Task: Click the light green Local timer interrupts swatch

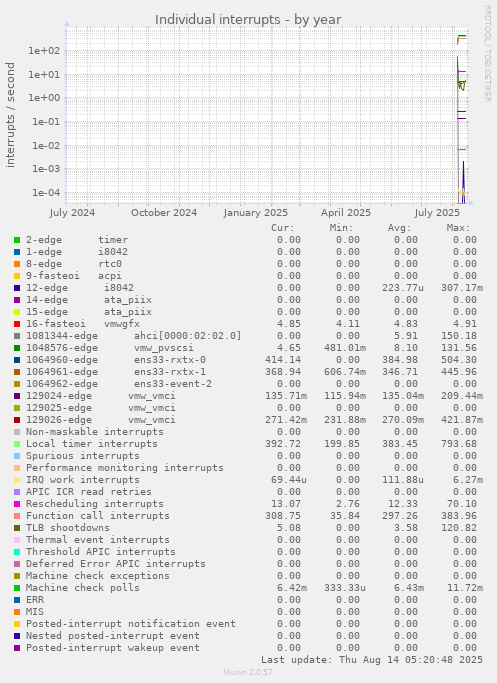Action: (17, 444)
